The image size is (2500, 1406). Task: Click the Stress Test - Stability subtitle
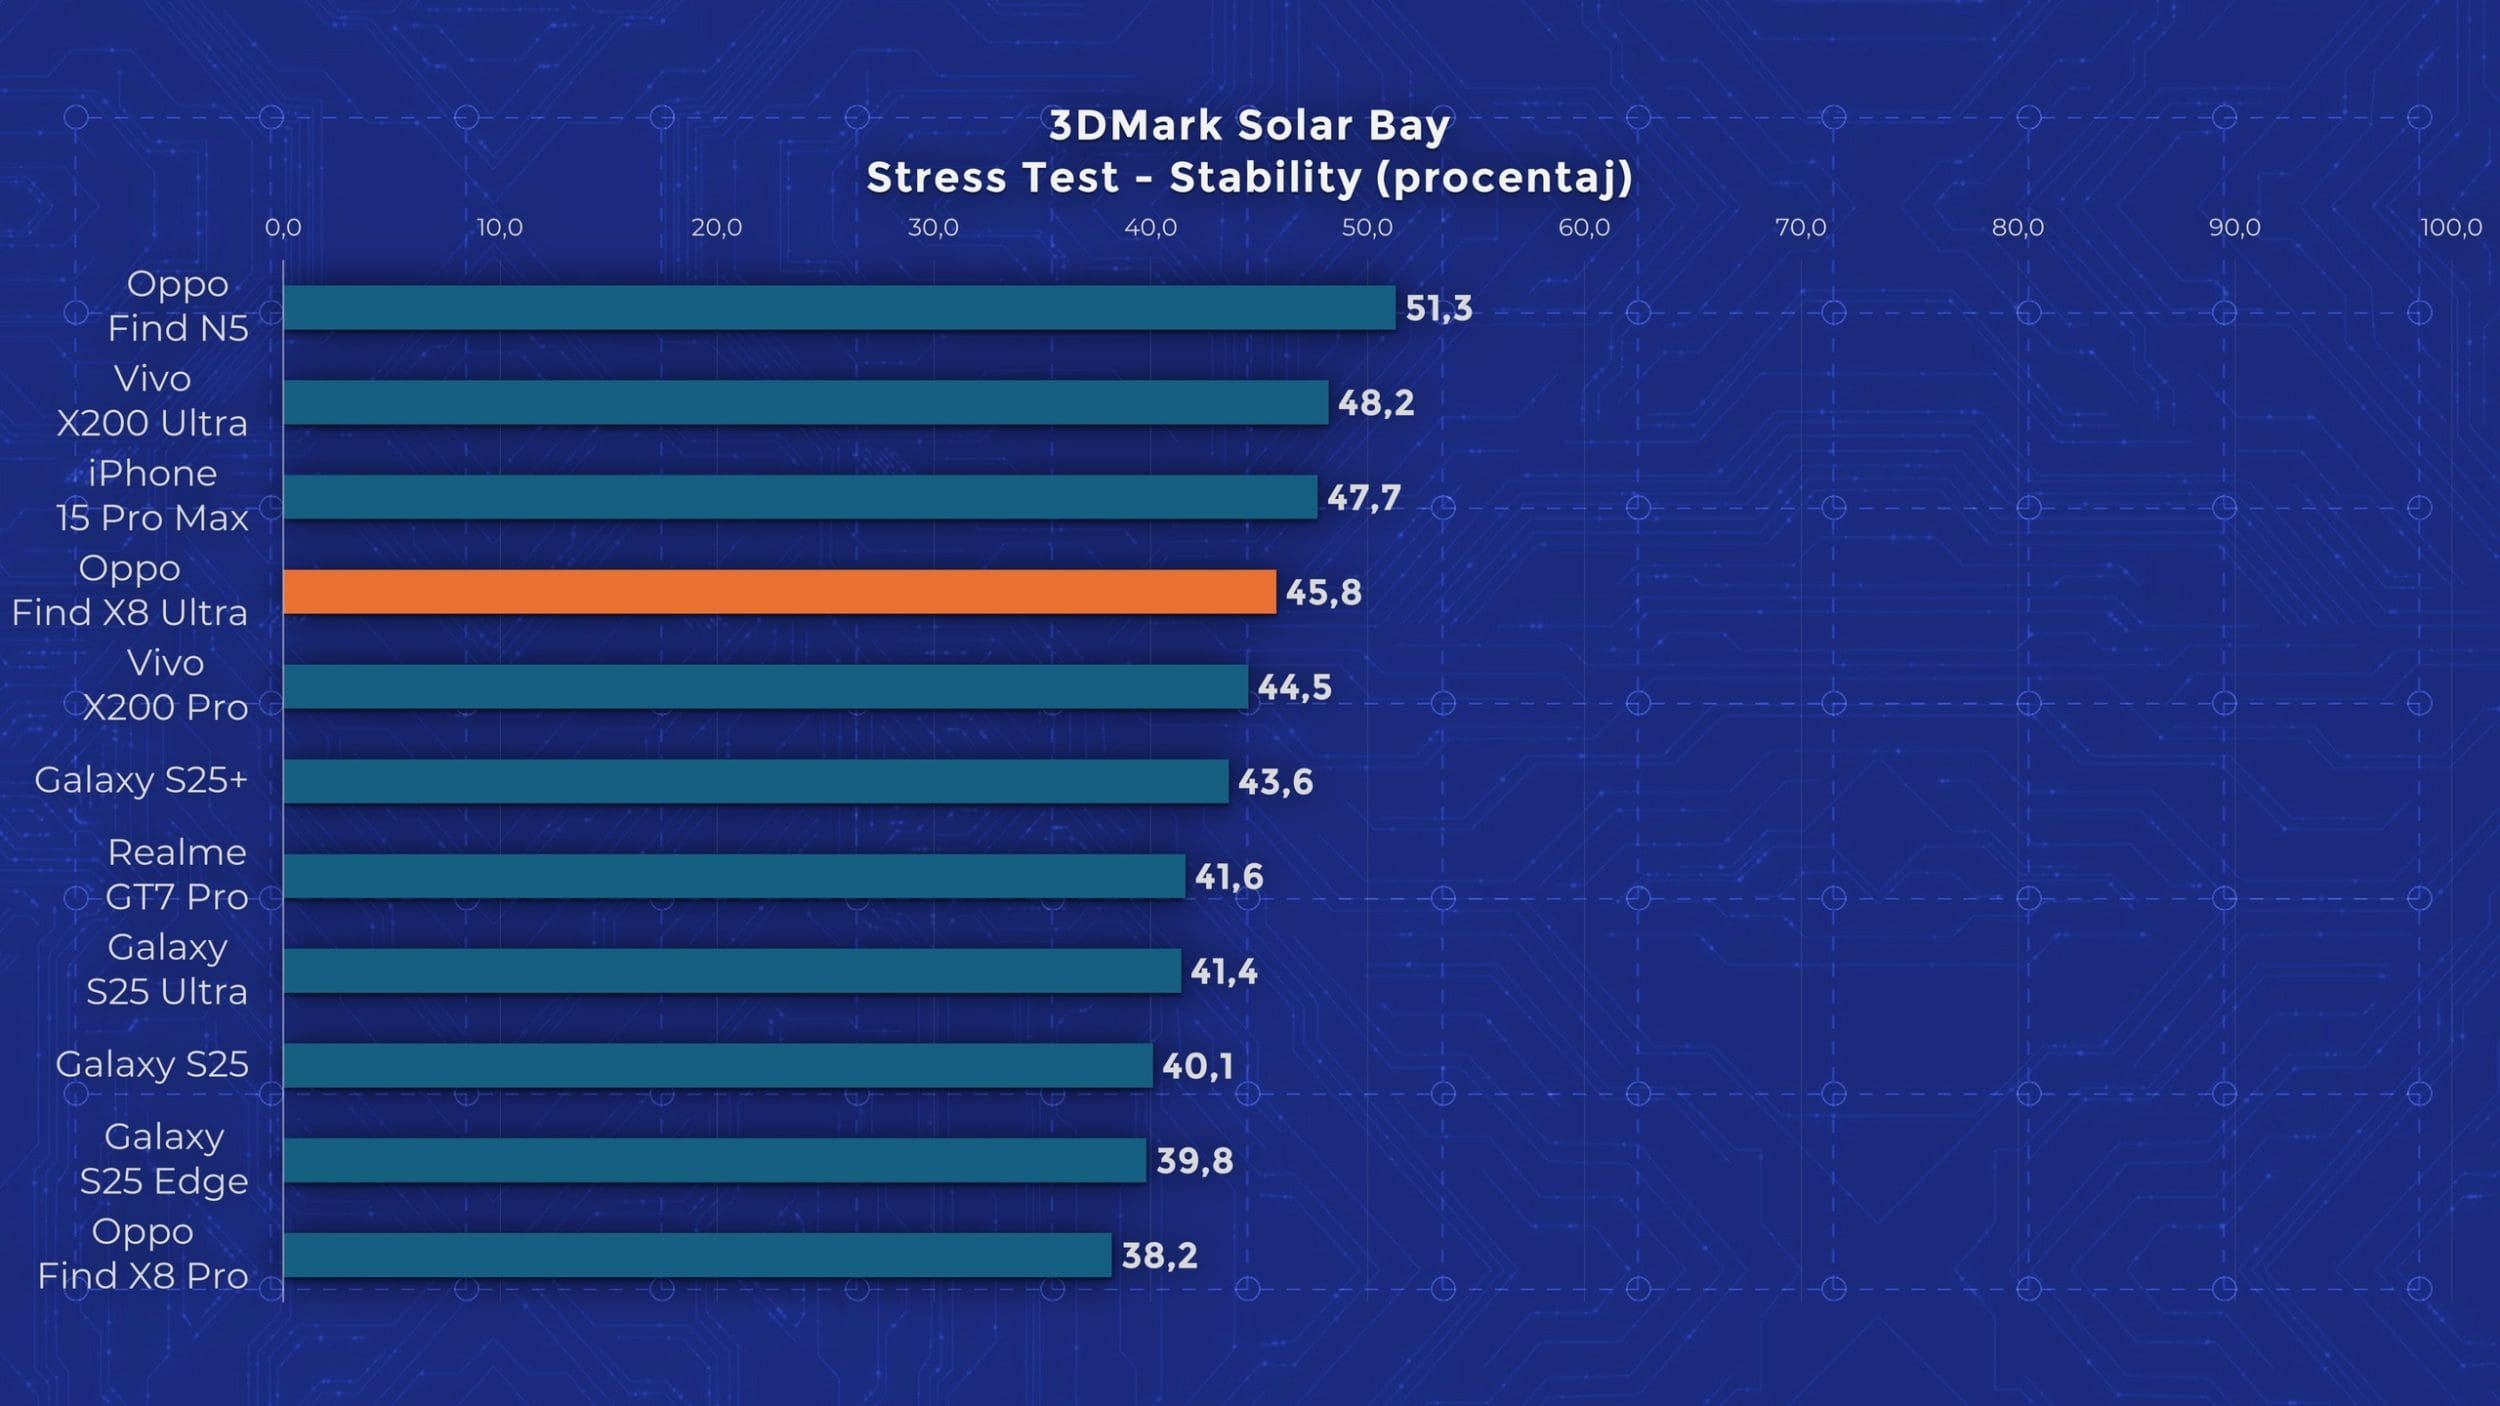click(x=1249, y=178)
